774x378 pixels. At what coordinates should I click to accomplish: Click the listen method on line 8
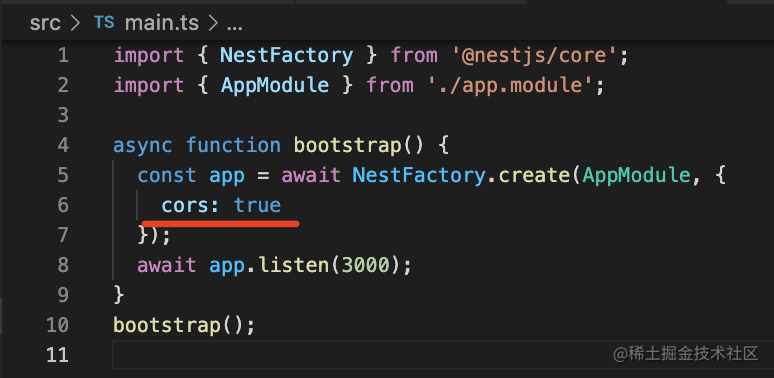(x=293, y=265)
